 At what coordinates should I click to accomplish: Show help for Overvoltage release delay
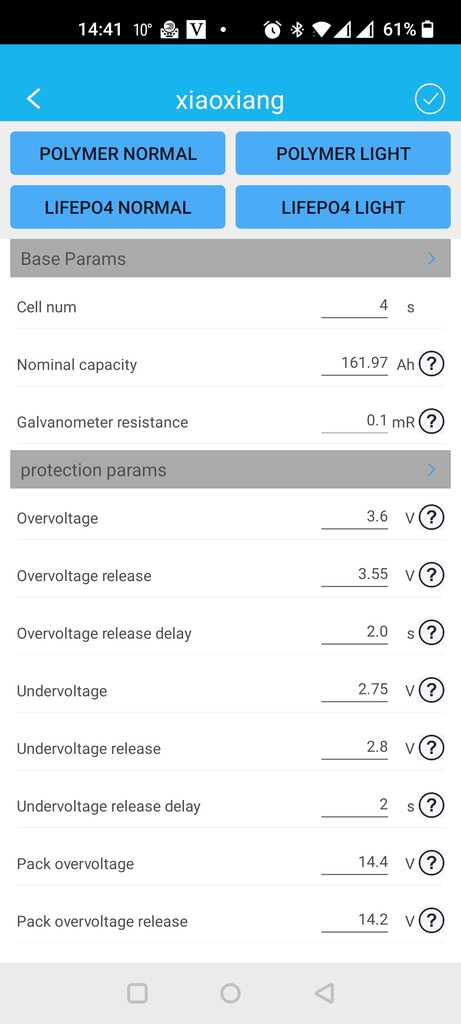click(x=431, y=632)
